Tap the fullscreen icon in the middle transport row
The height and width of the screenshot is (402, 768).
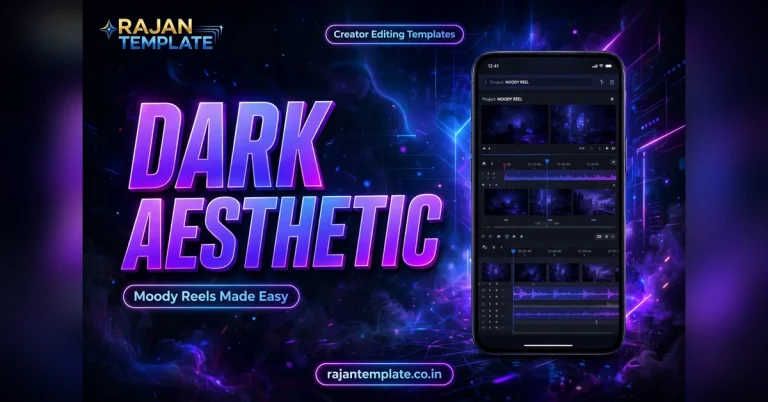point(507,236)
